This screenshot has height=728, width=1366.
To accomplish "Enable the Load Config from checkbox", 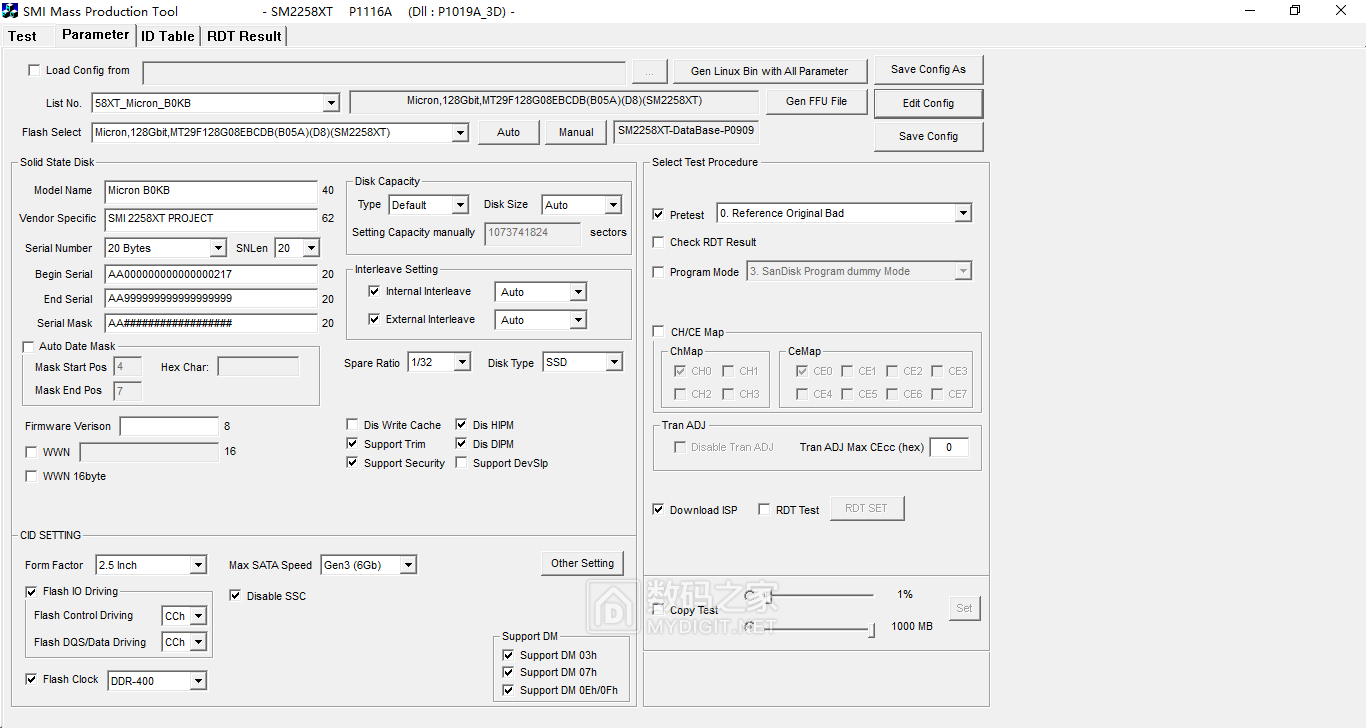I will [x=34, y=70].
